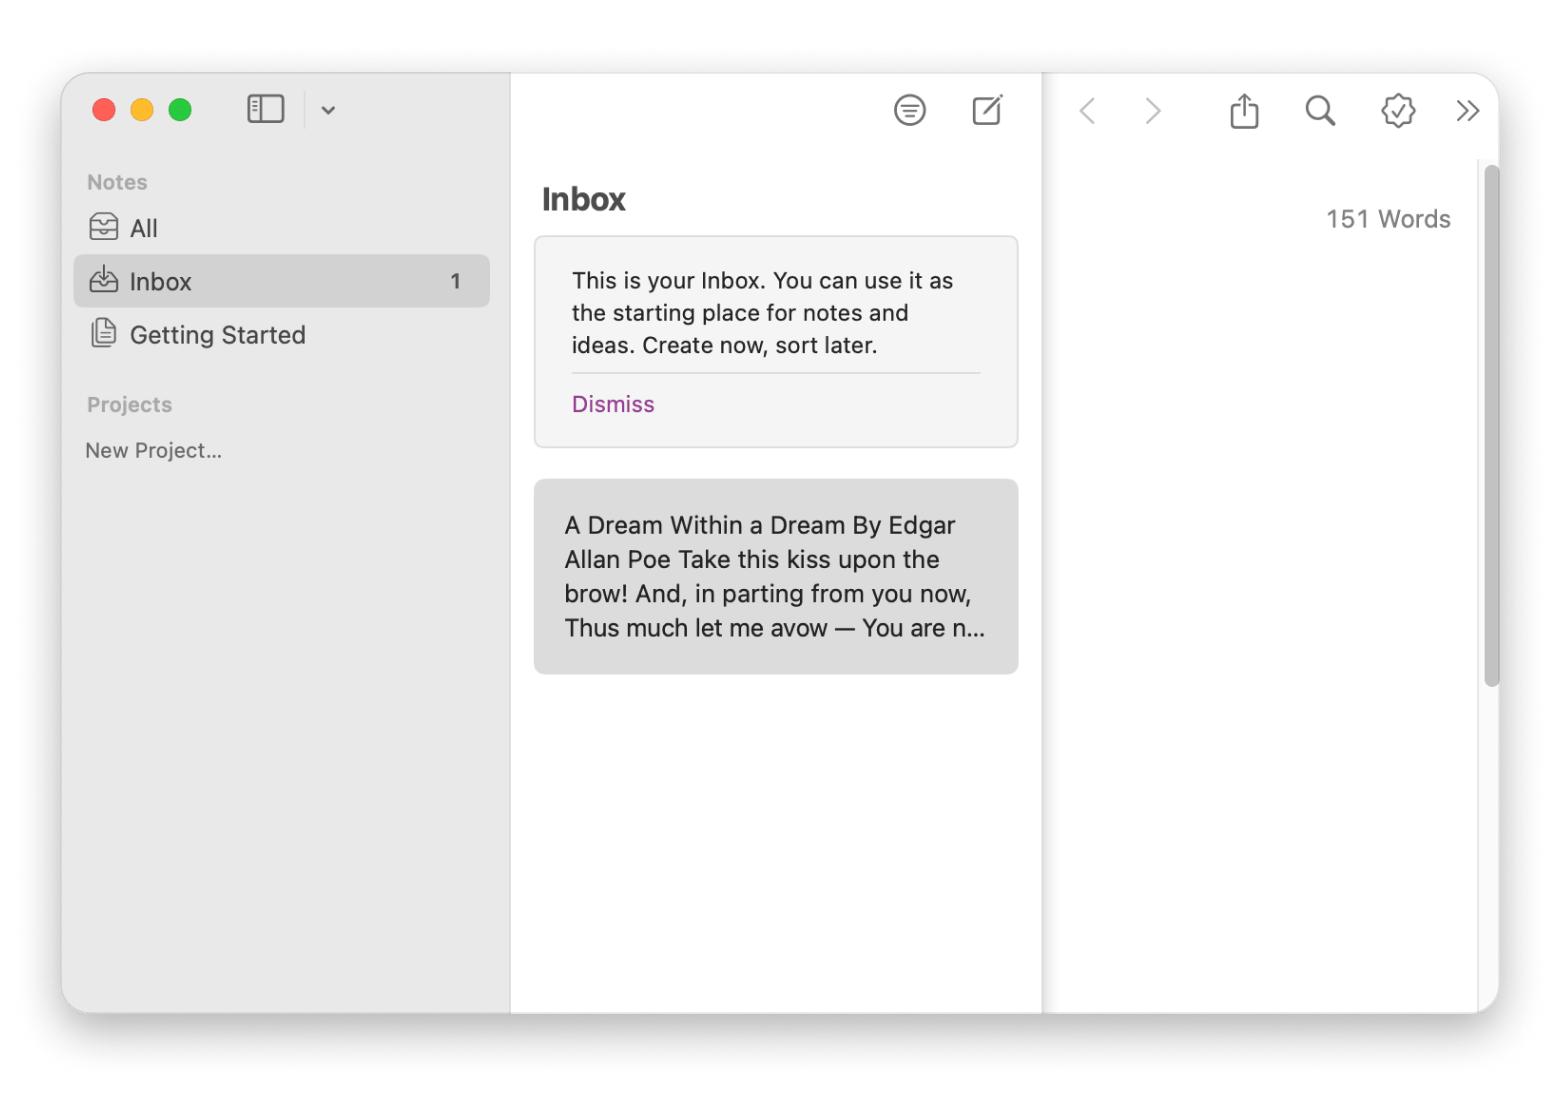Click the Inbox count badge 1
The height and width of the screenshot is (1094, 1560).
[x=455, y=281]
